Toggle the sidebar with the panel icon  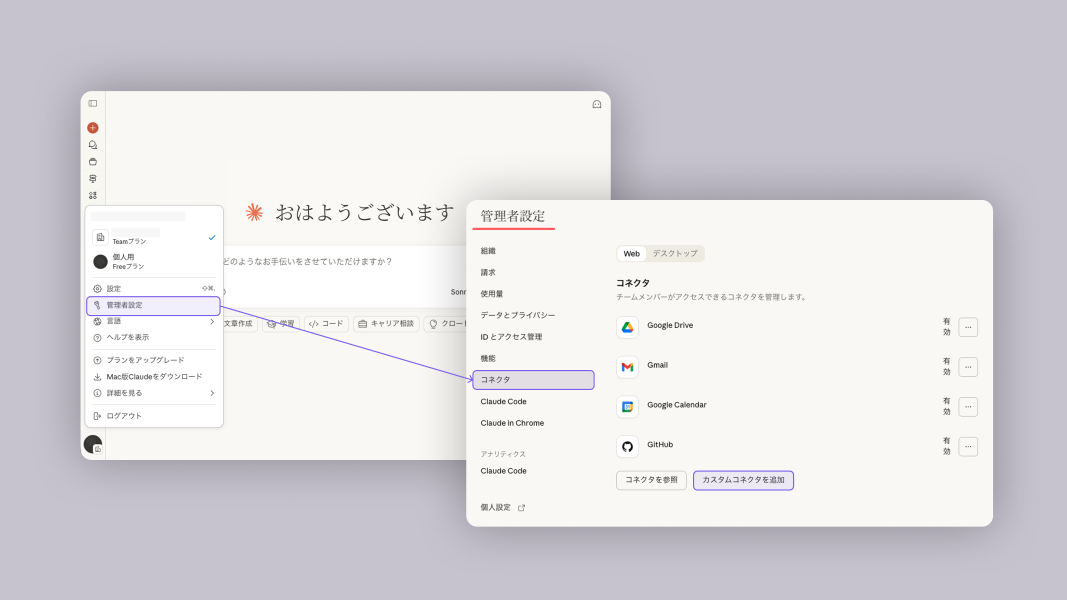pyautogui.click(x=92, y=101)
